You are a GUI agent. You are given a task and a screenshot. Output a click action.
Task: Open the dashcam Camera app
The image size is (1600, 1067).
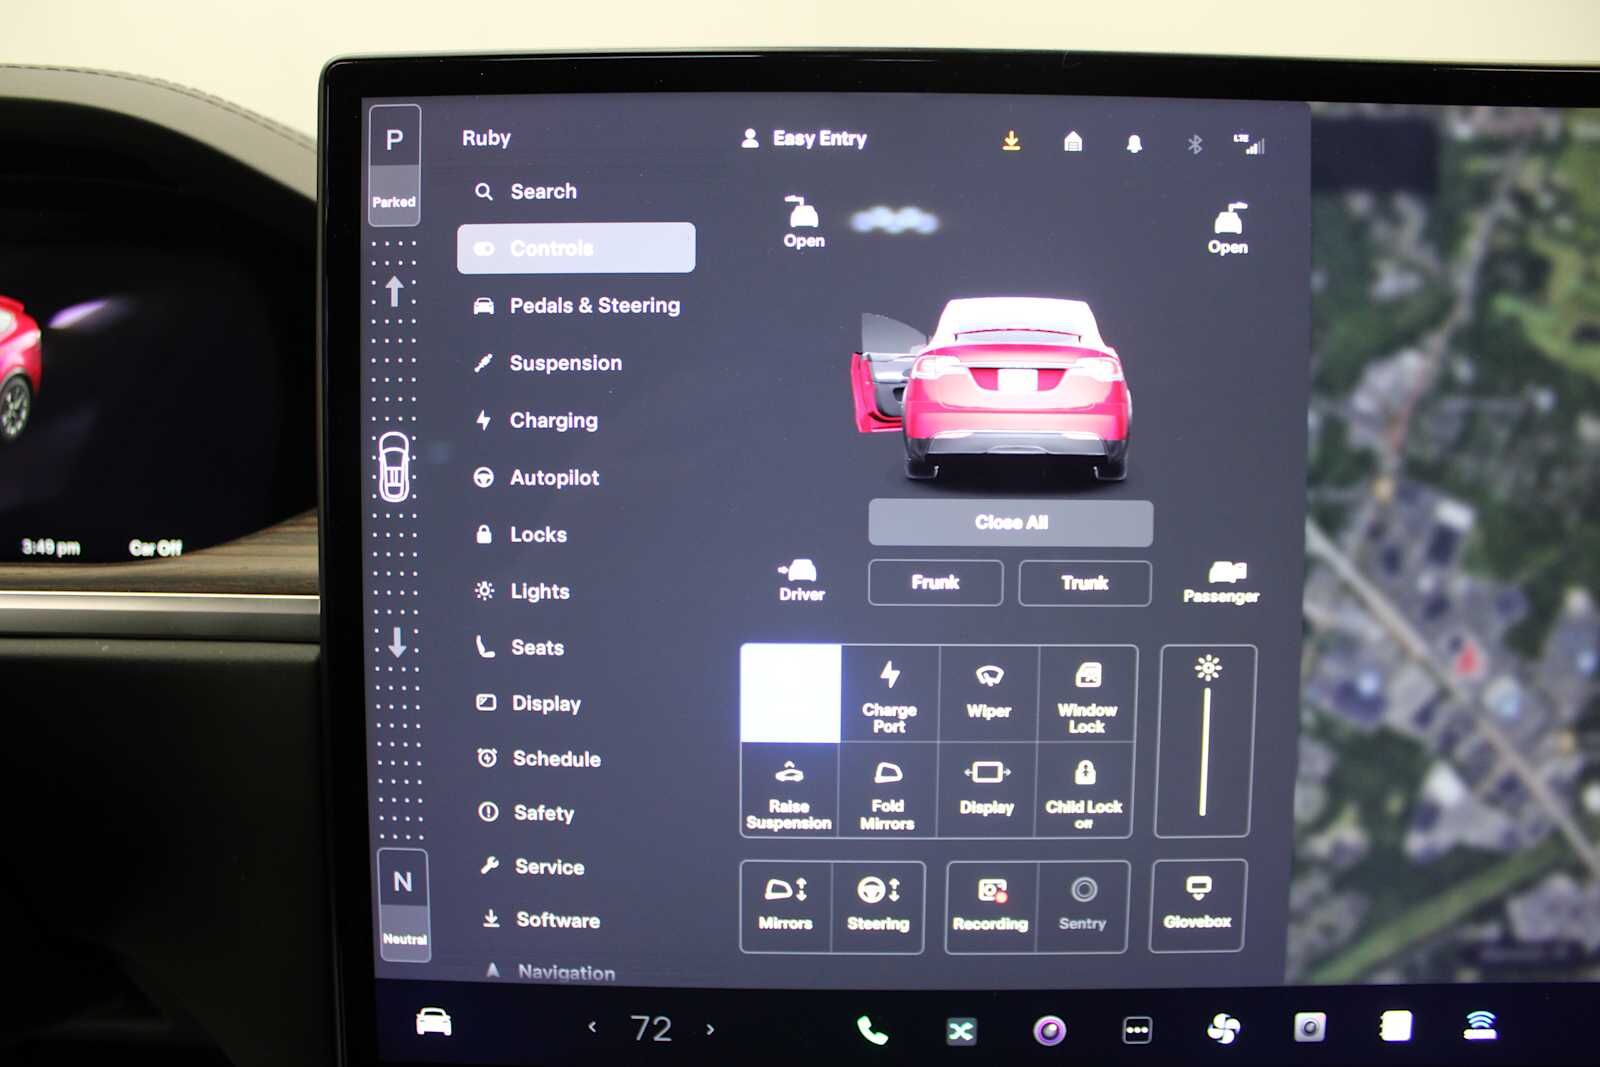tap(1310, 1027)
